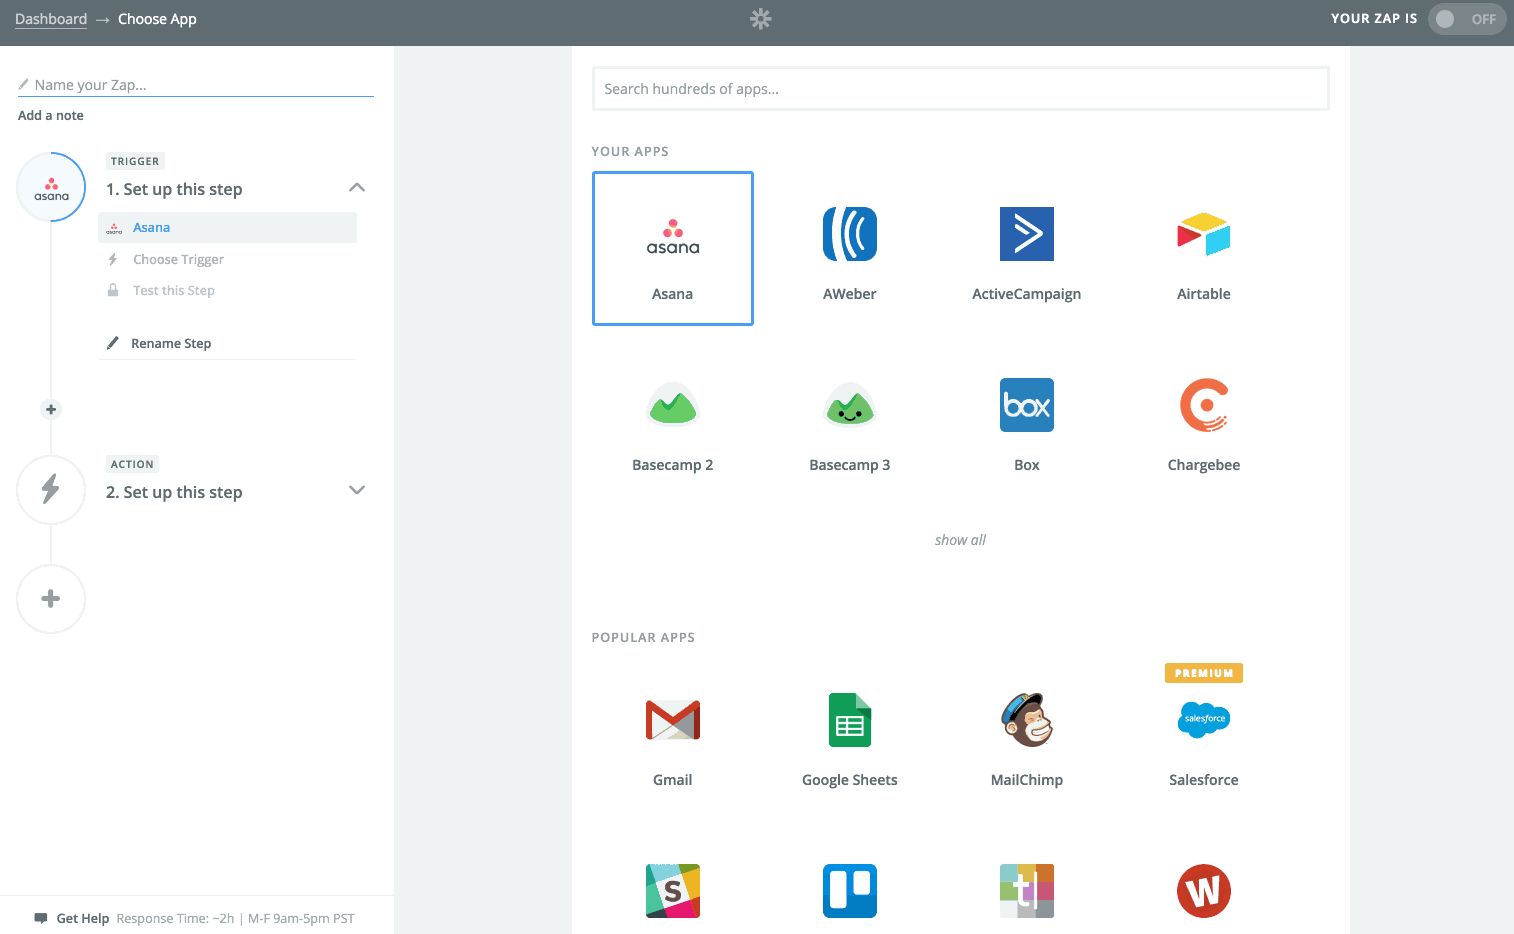This screenshot has height=934, width=1514.
Task: Select the Chargebee app
Action: click(1204, 420)
